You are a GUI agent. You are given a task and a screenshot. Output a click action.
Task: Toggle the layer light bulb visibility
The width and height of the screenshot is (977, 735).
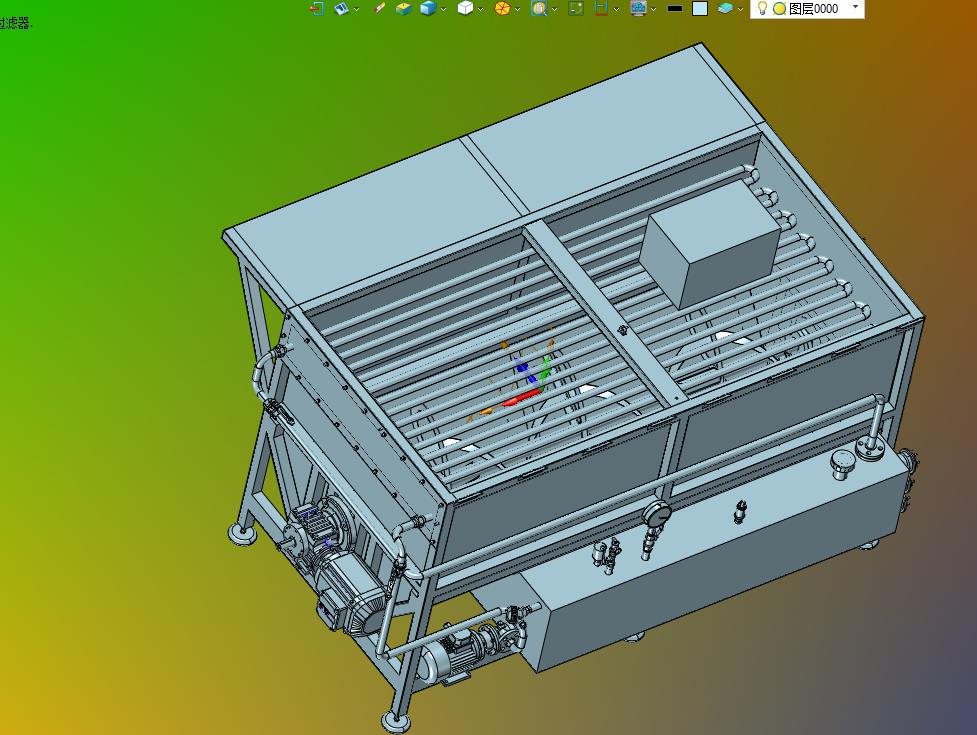pos(762,8)
